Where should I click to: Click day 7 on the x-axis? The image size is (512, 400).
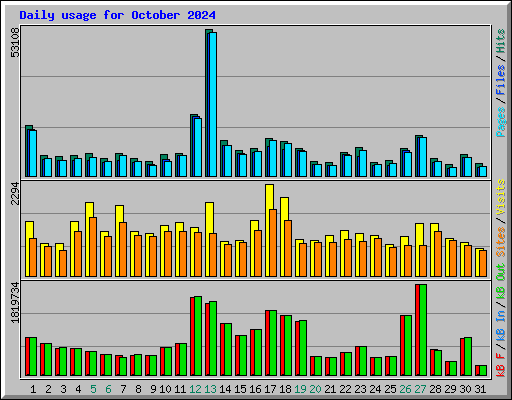123,389
